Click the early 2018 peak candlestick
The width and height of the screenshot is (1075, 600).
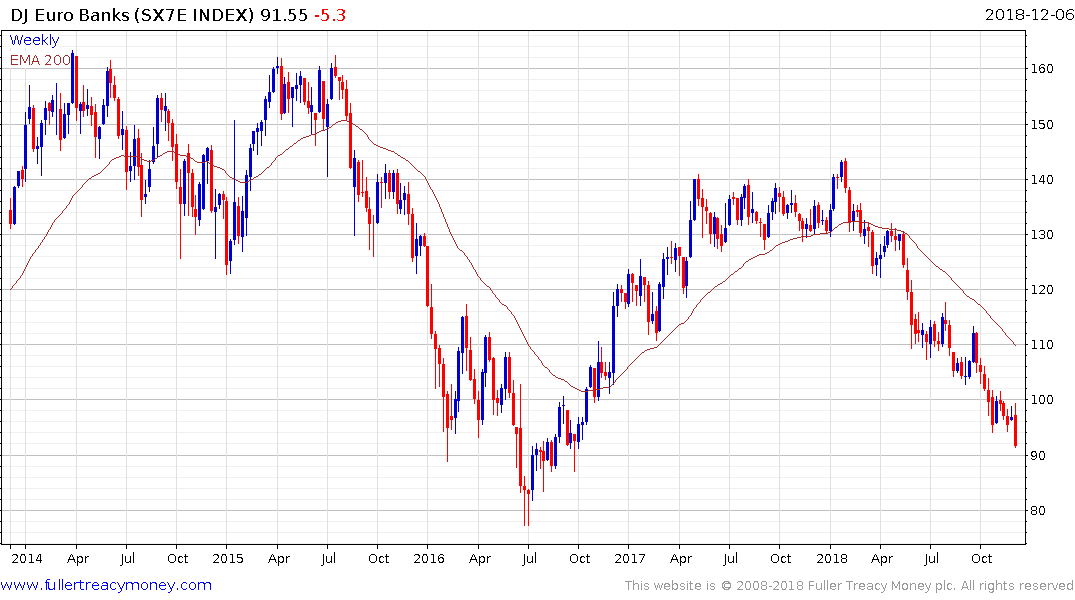845,175
